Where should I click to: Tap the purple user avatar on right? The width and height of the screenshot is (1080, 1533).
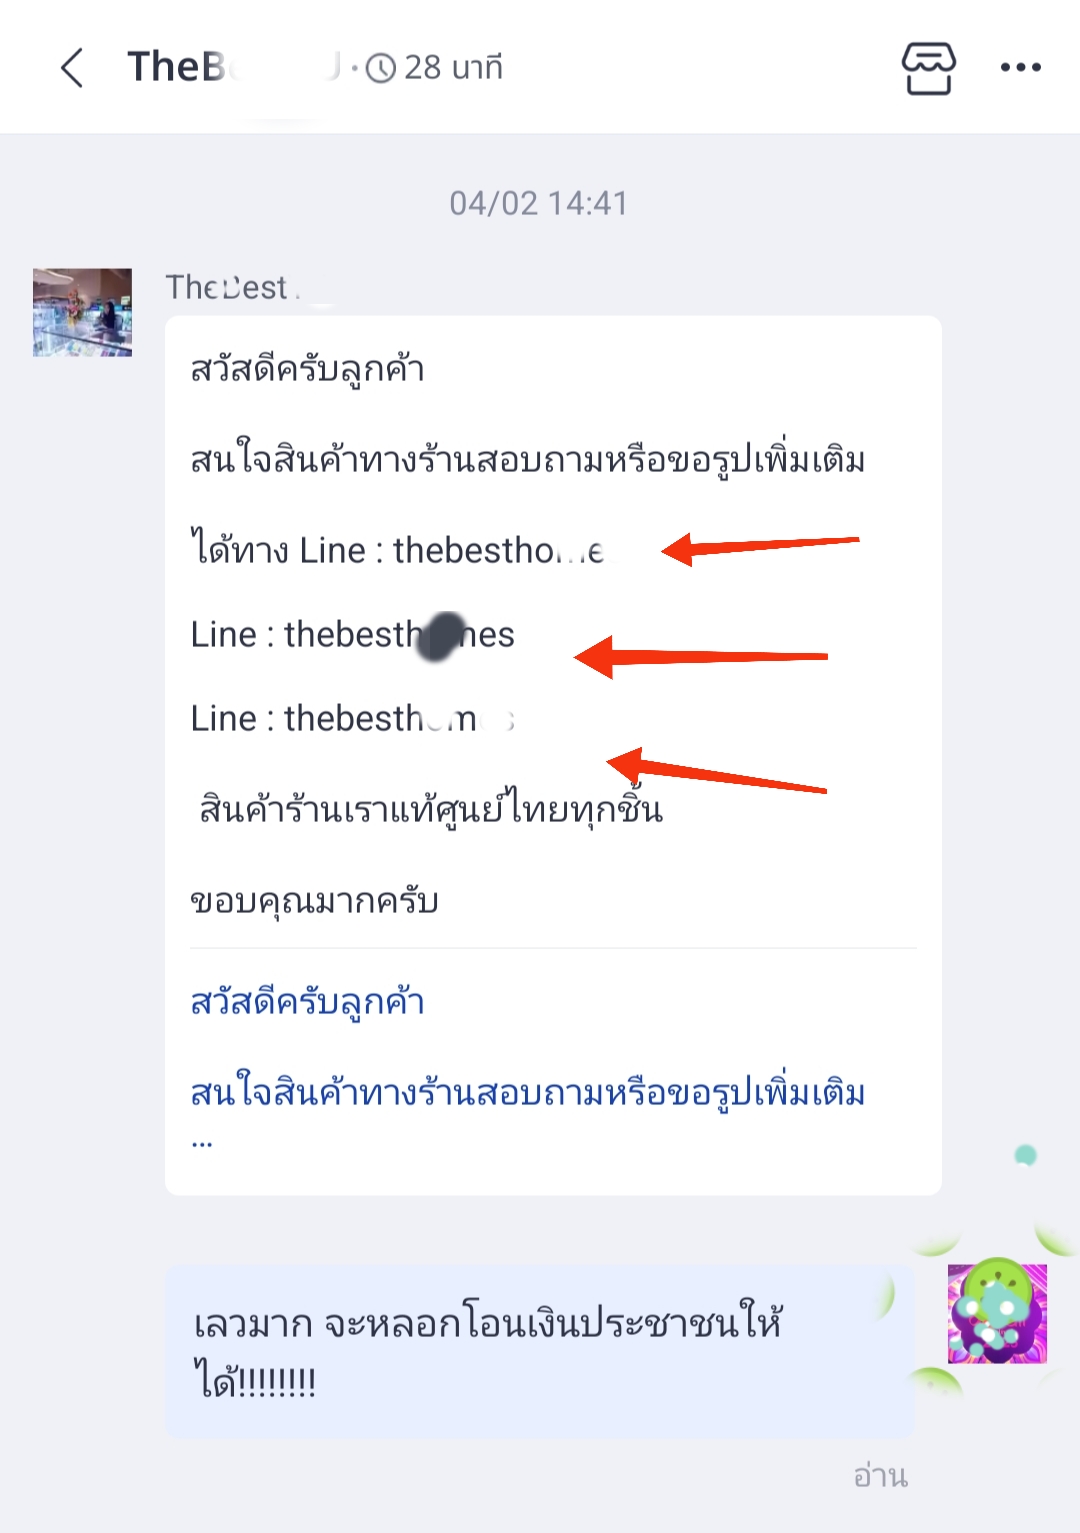[x=997, y=1313]
